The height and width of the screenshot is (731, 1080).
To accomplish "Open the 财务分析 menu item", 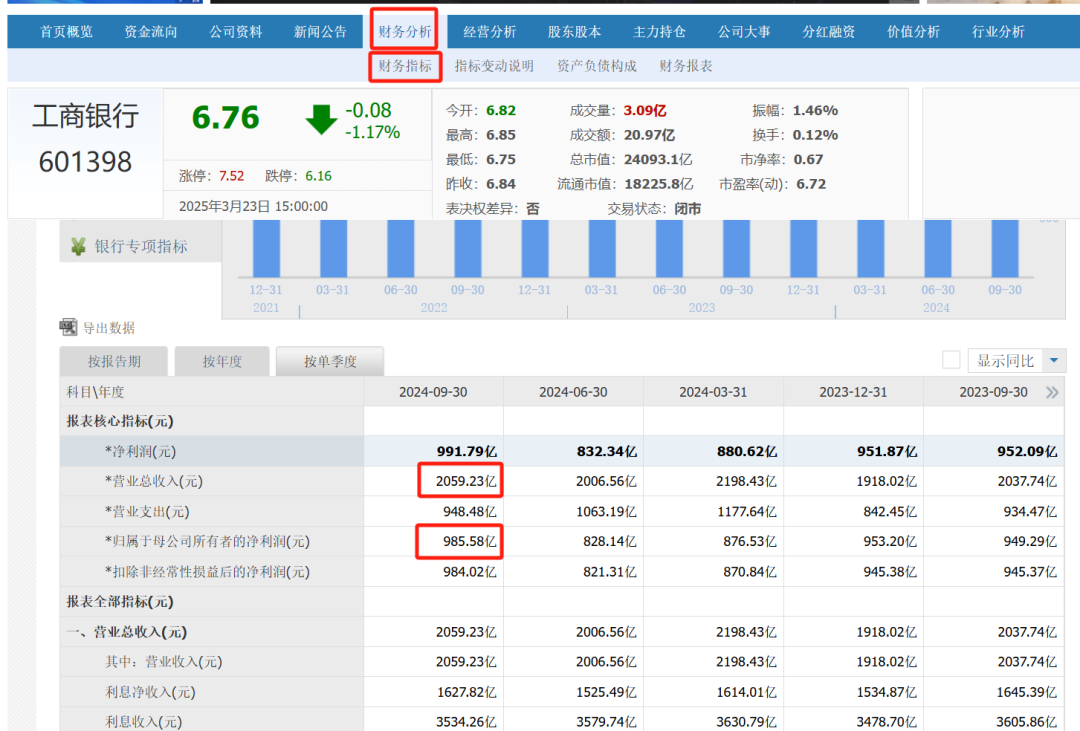I will click(x=405, y=31).
